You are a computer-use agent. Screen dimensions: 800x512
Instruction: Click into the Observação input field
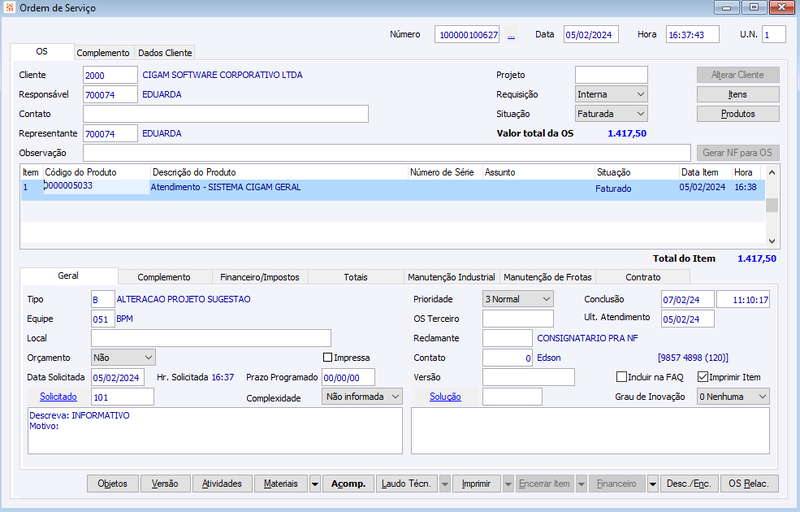[387, 152]
